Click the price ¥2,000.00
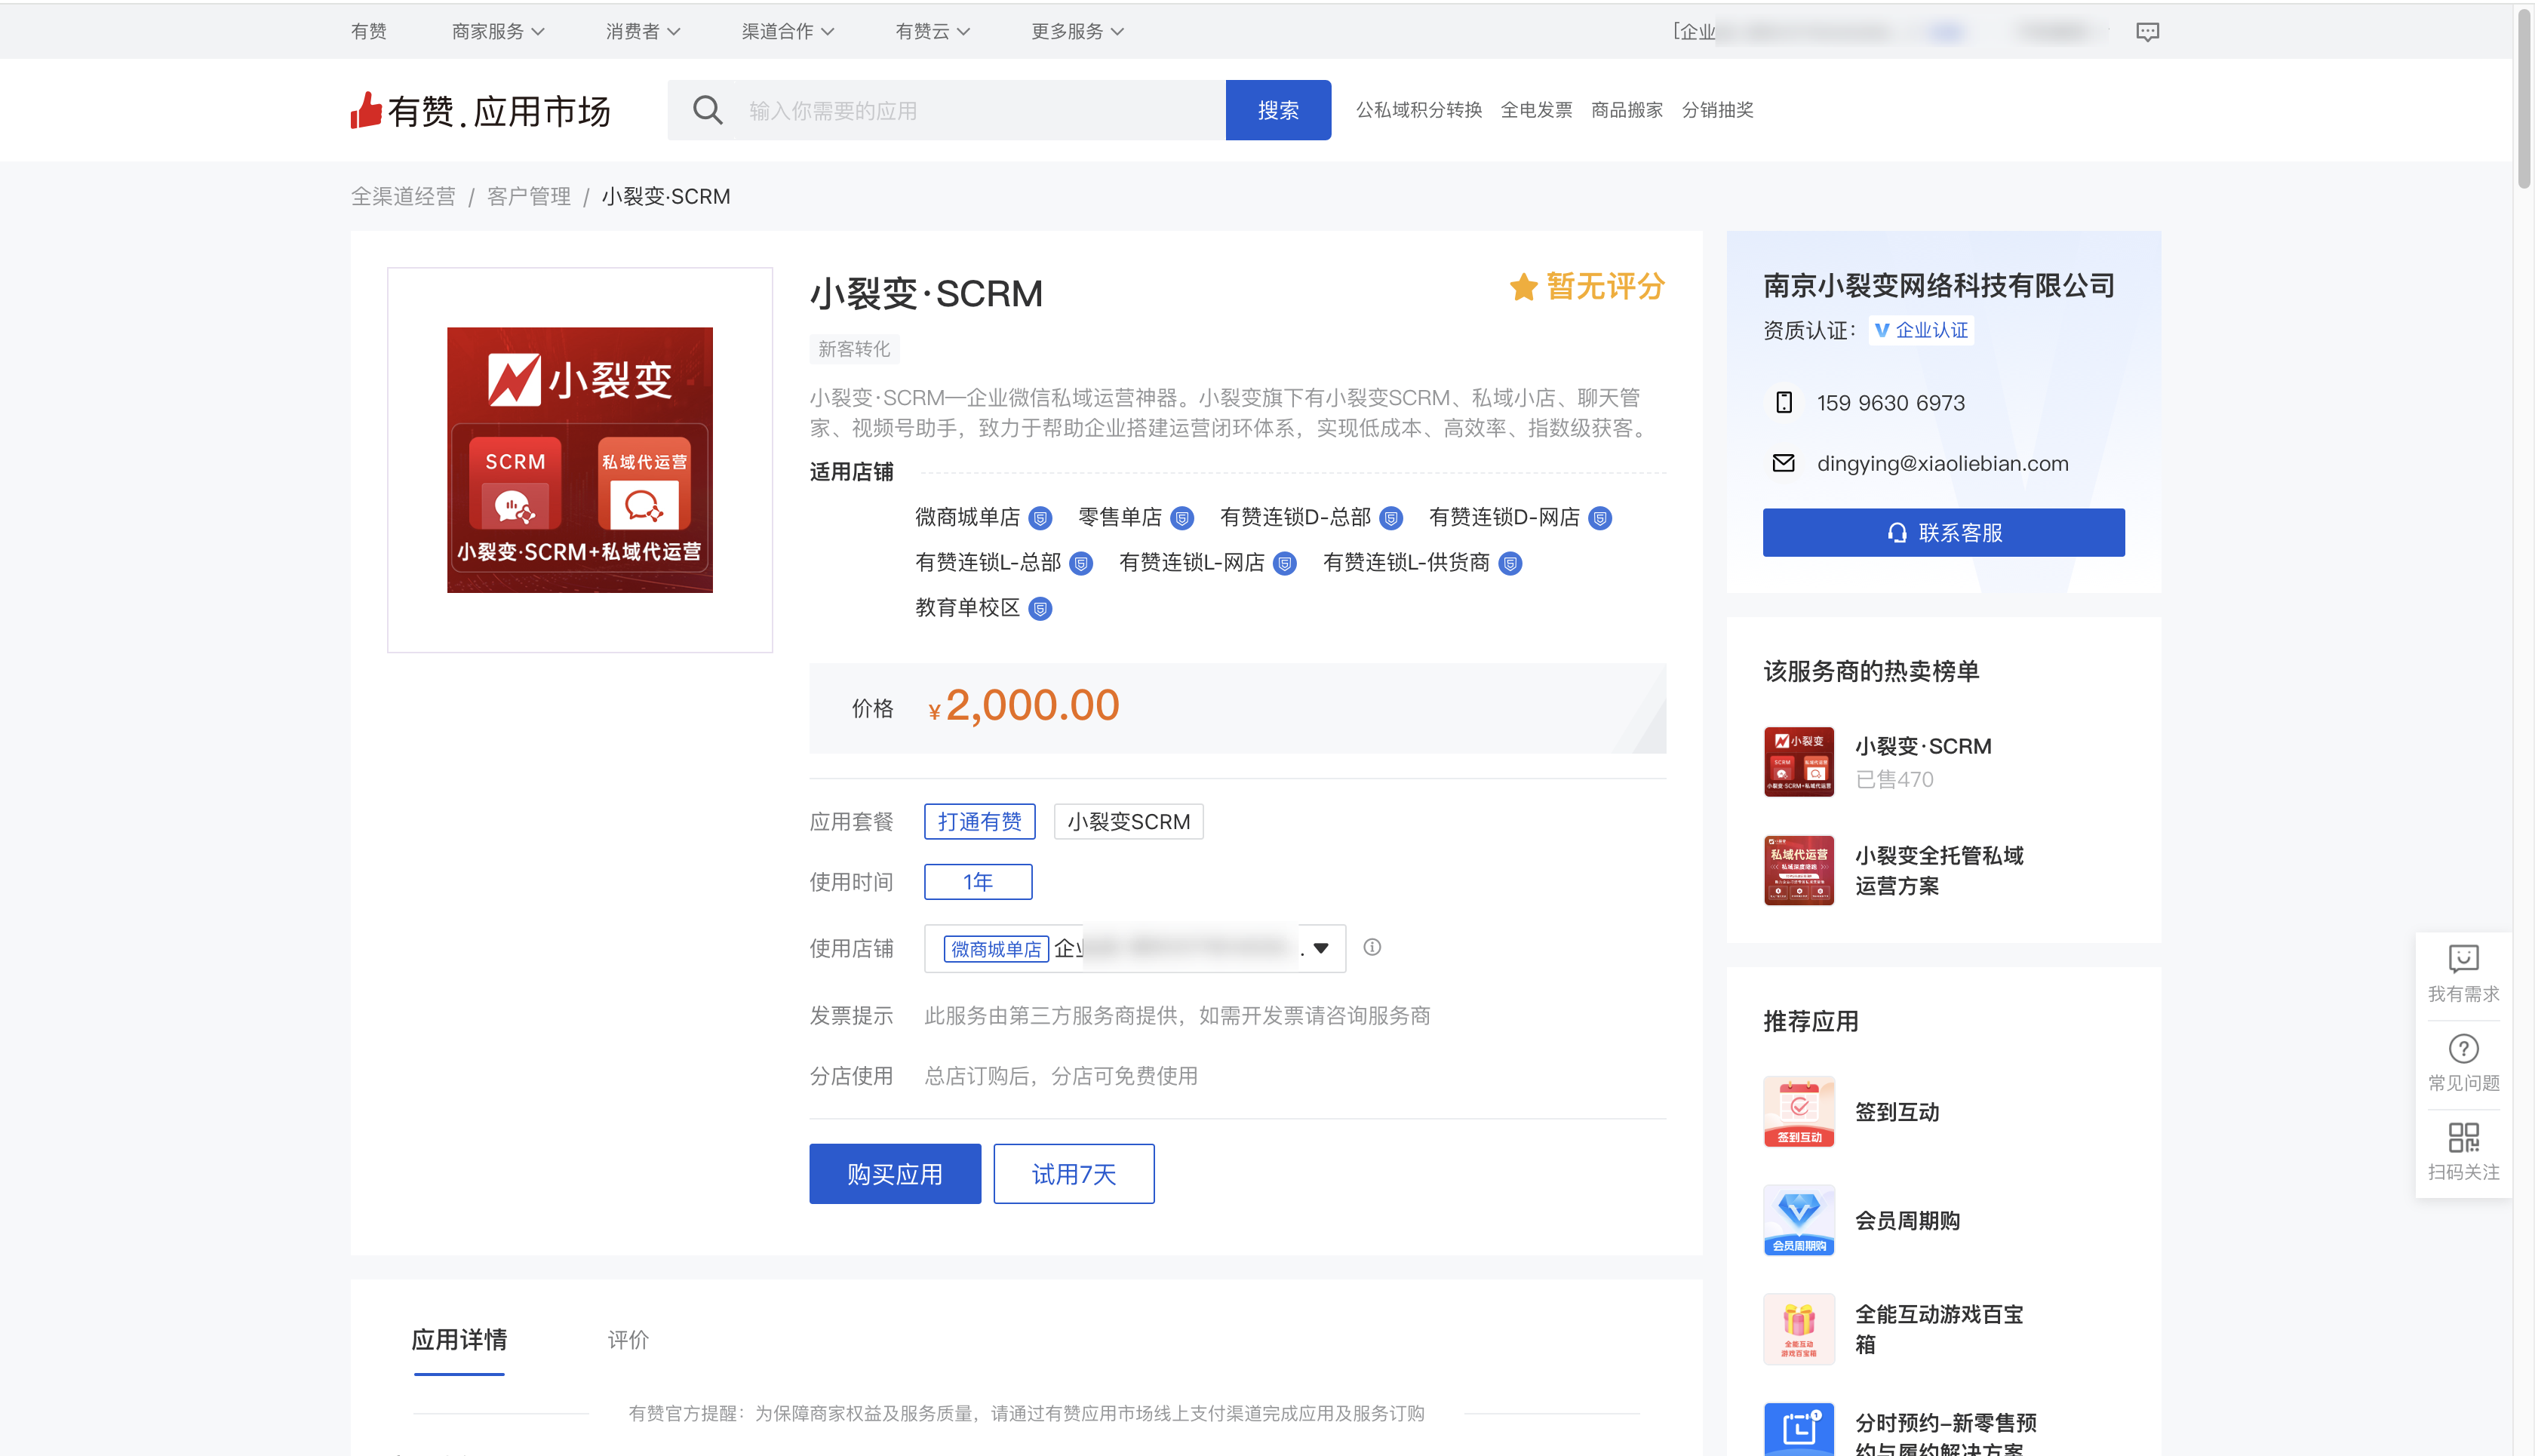2535x1456 pixels. coord(1023,706)
